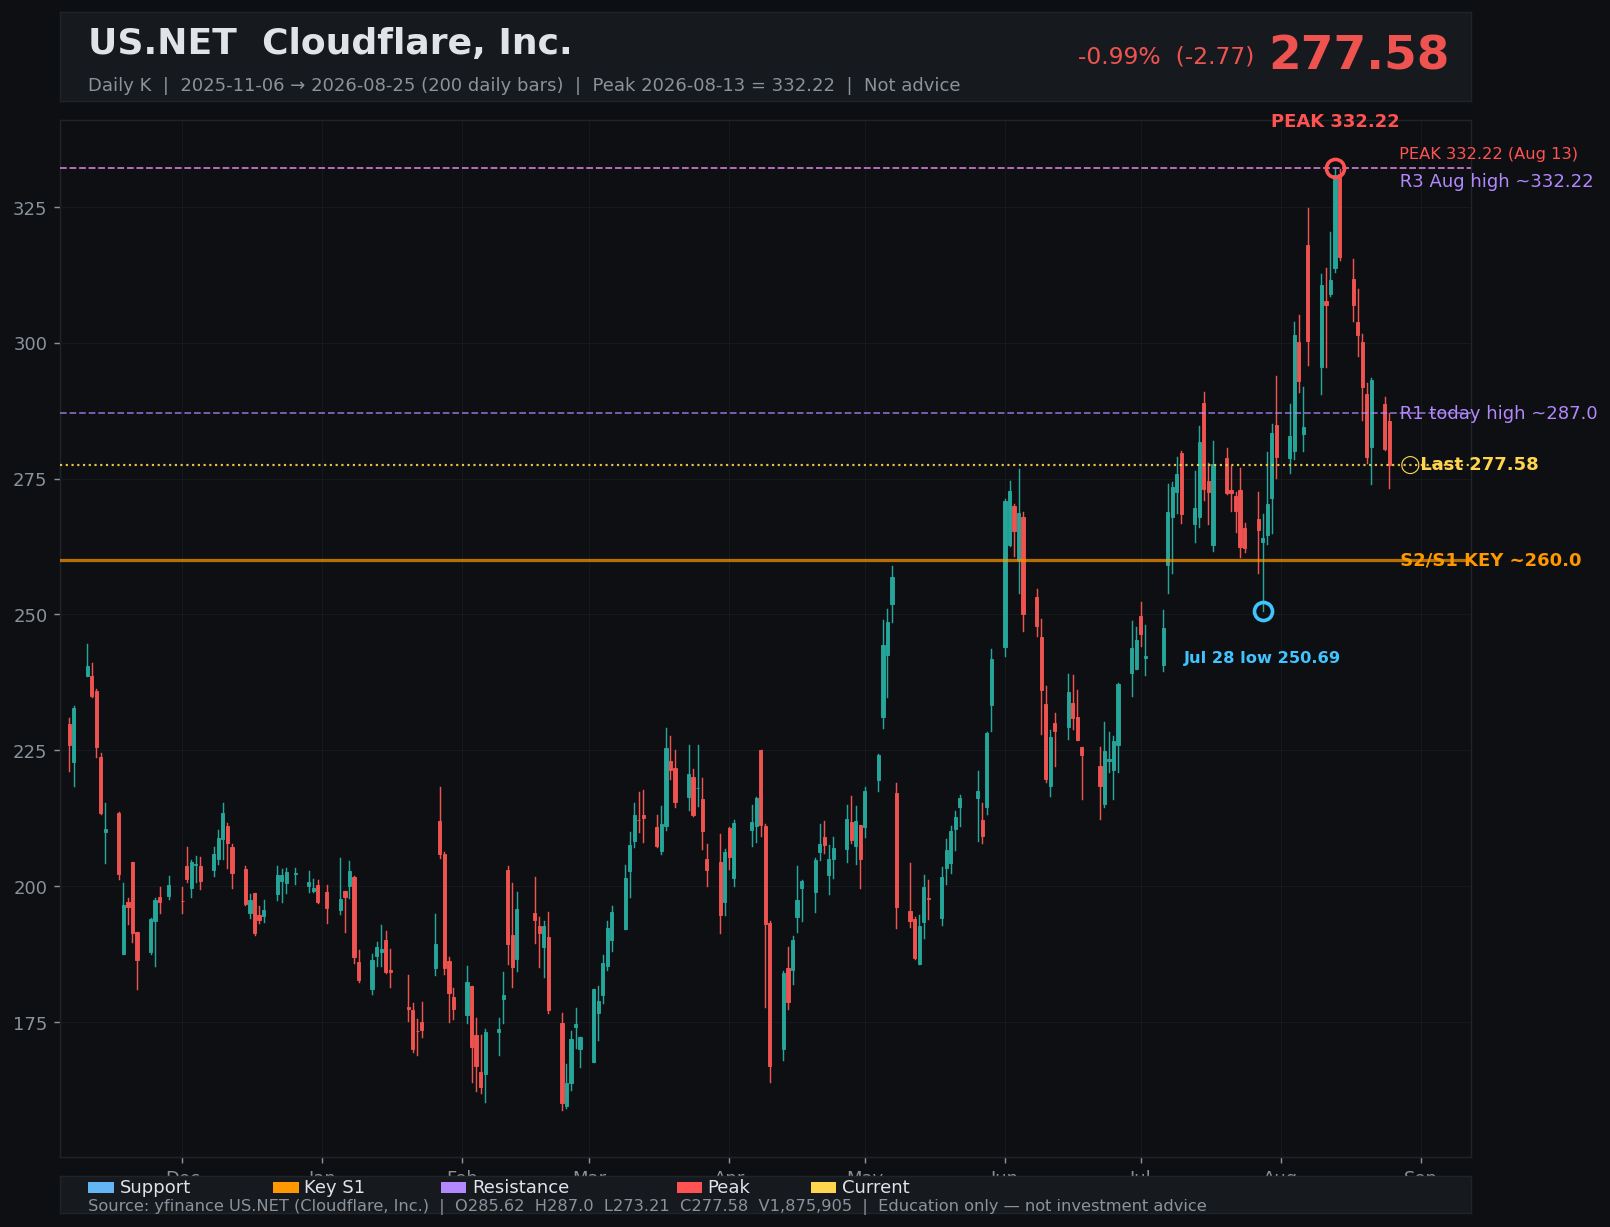Click the yellow Last price circle marker
The image size is (1610, 1227).
(1410, 465)
